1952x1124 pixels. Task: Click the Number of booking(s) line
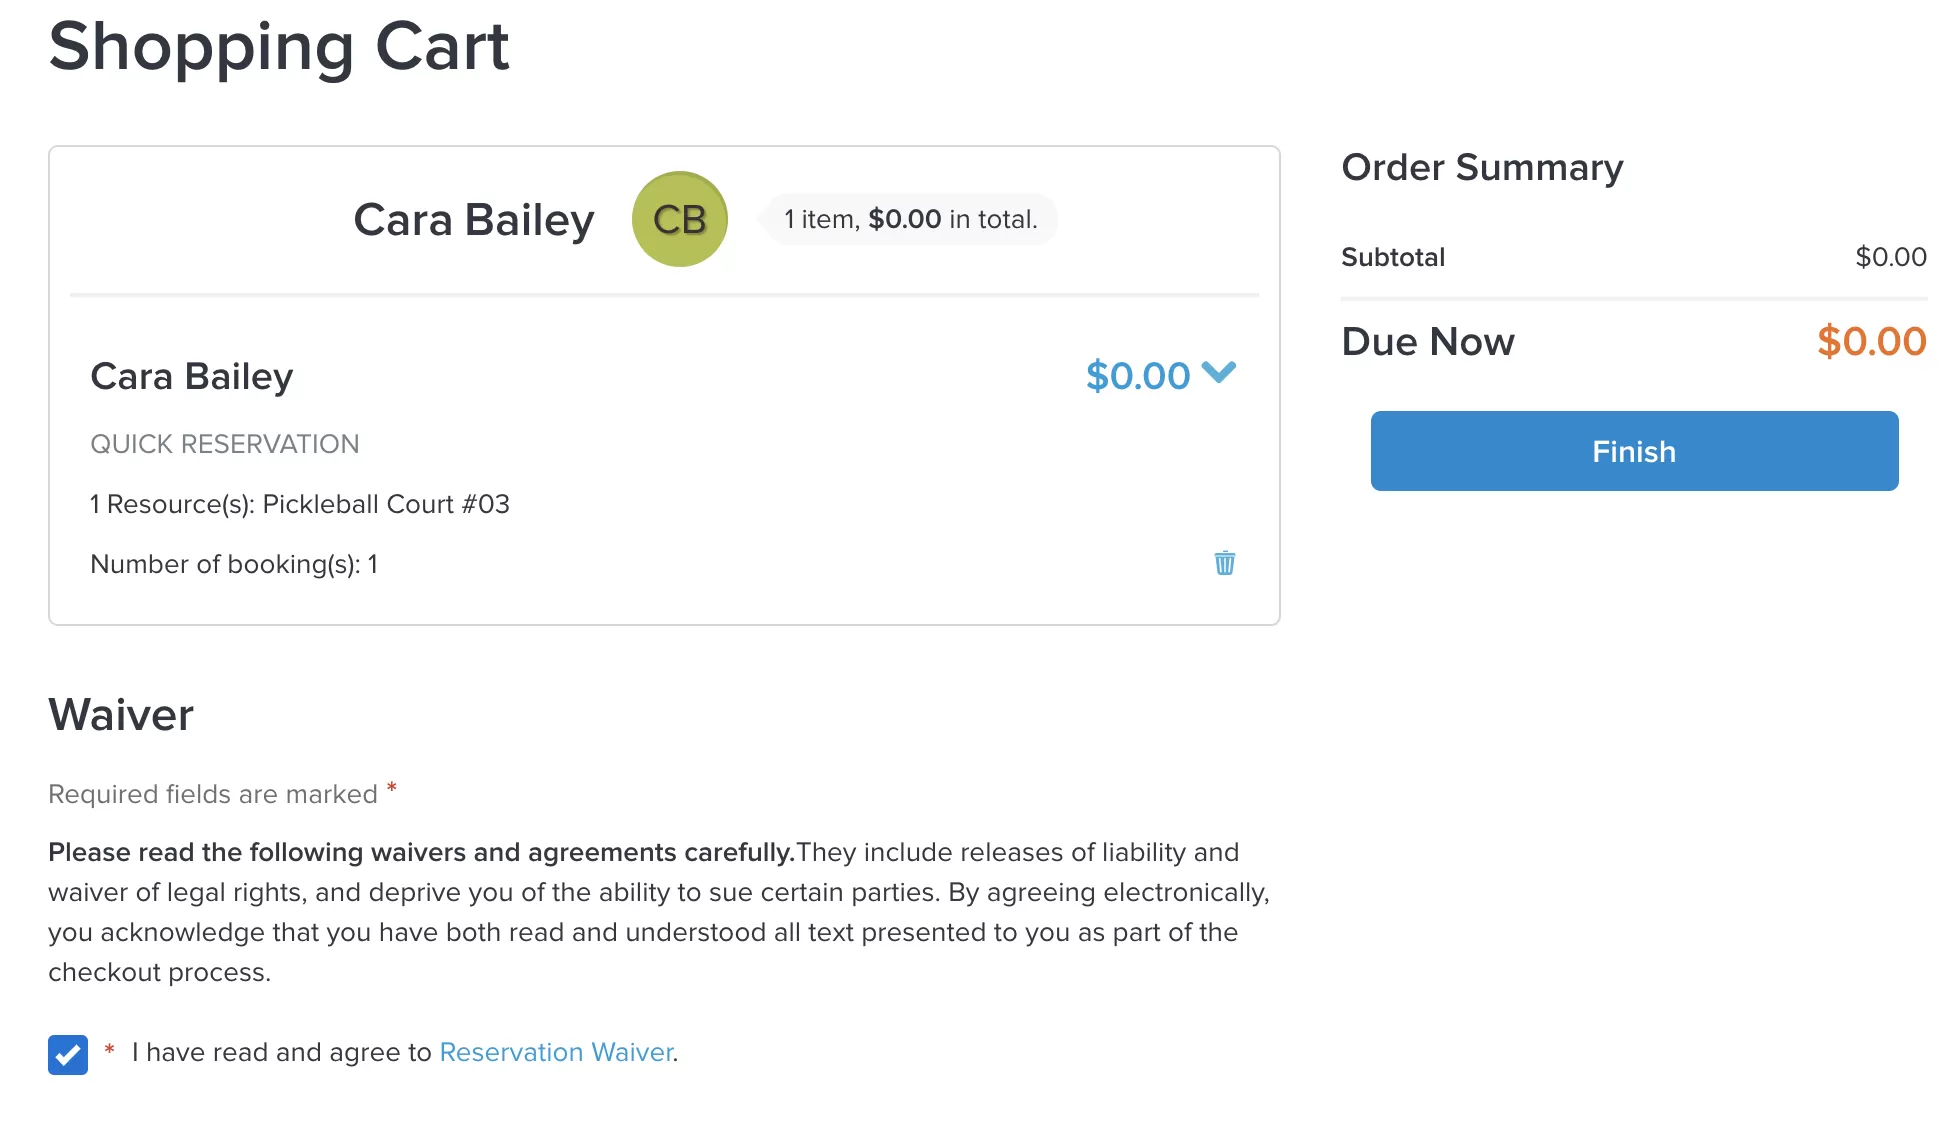234,564
